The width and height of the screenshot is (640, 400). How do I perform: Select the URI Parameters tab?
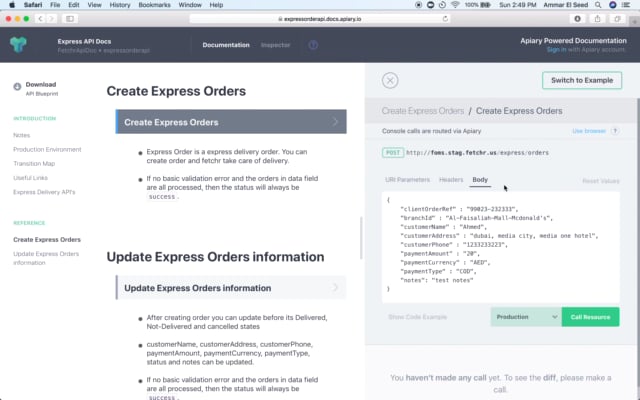coord(407,180)
